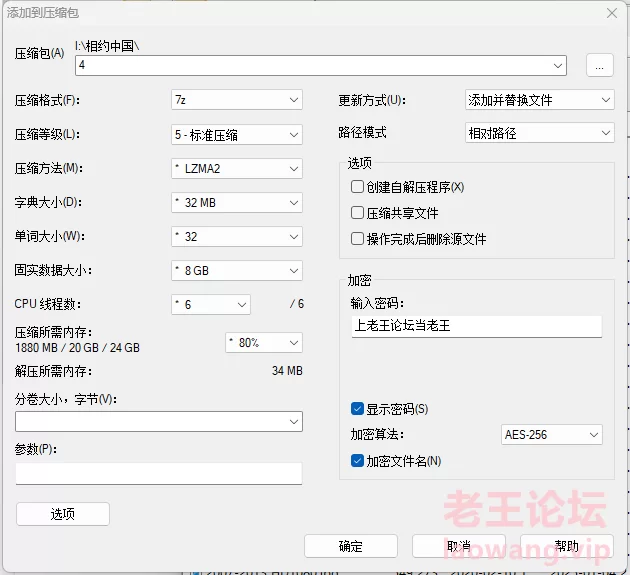The image size is (630, 575).
Task: Expand the 单词大小 dropdown showing 32
Action: coord(237,237)
